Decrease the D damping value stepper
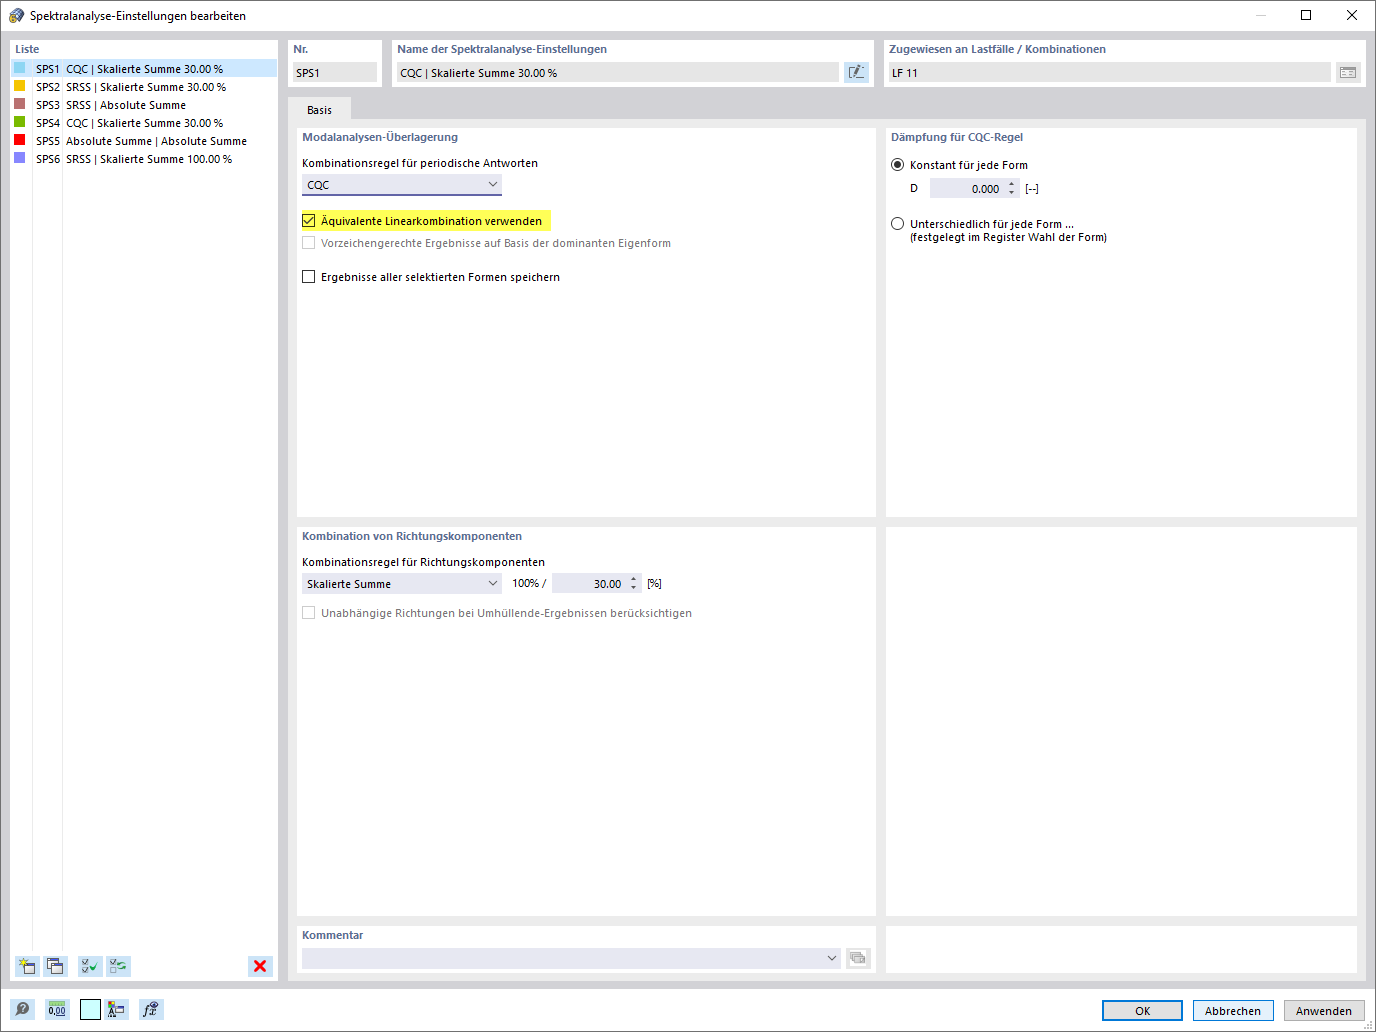The image size is (1376, 1032). (1012, 193)
